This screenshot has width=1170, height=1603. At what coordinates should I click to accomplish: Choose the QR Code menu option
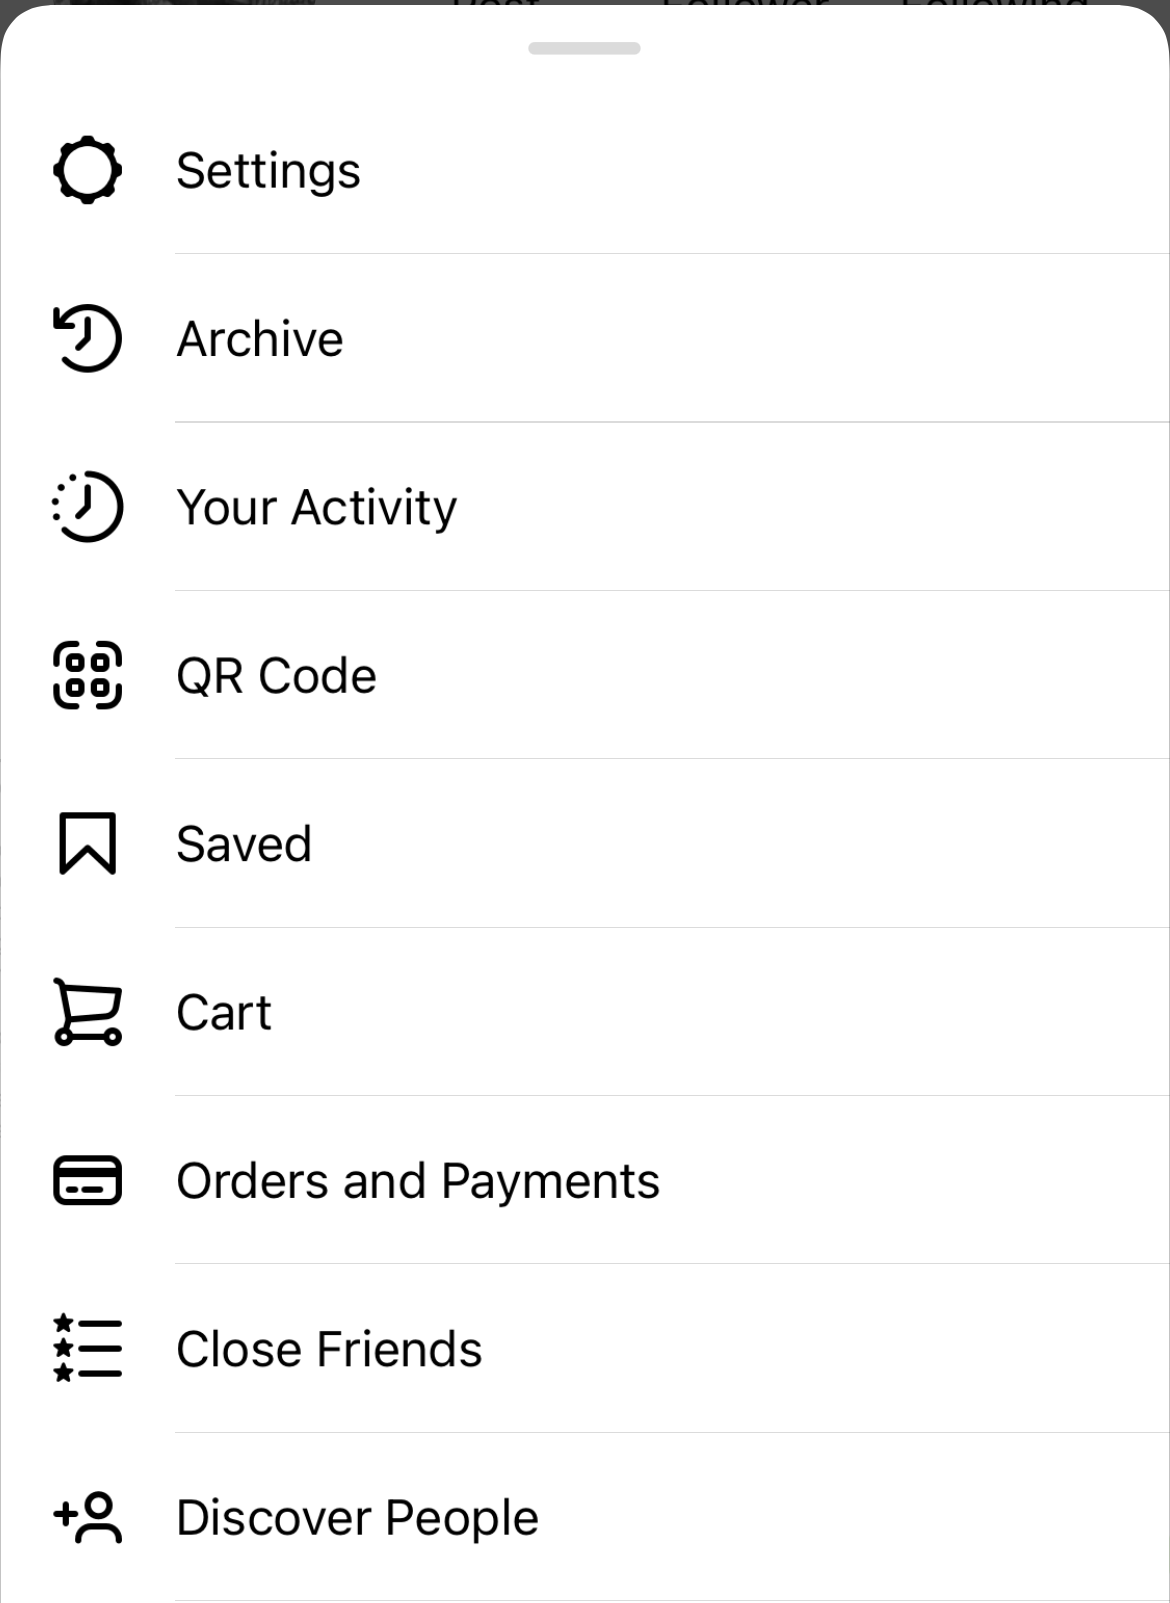coord(585,675)
